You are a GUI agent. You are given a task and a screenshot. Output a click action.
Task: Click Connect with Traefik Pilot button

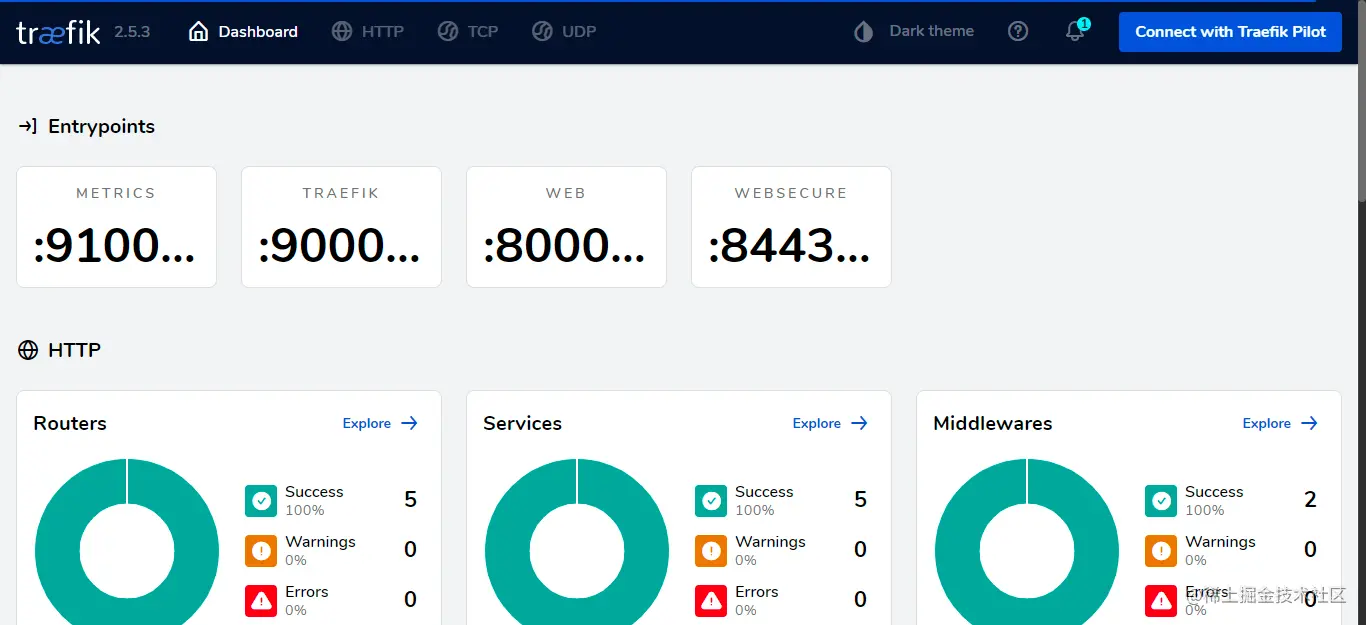[1230, 32]
